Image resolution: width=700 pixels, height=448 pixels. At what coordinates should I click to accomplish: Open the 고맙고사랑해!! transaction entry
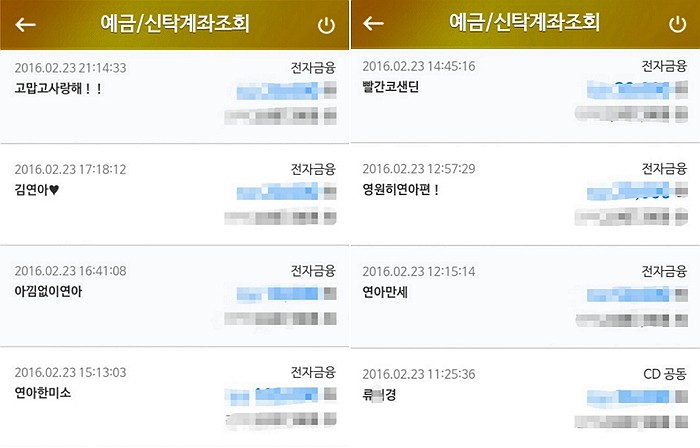(x=59, y=88)
